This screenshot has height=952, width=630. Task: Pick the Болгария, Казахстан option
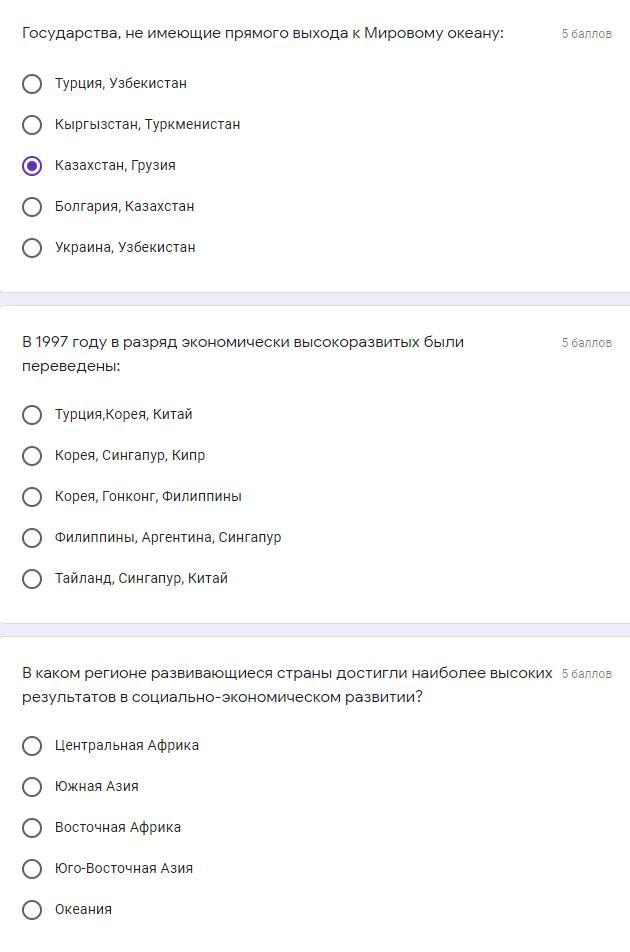[32, 207]
